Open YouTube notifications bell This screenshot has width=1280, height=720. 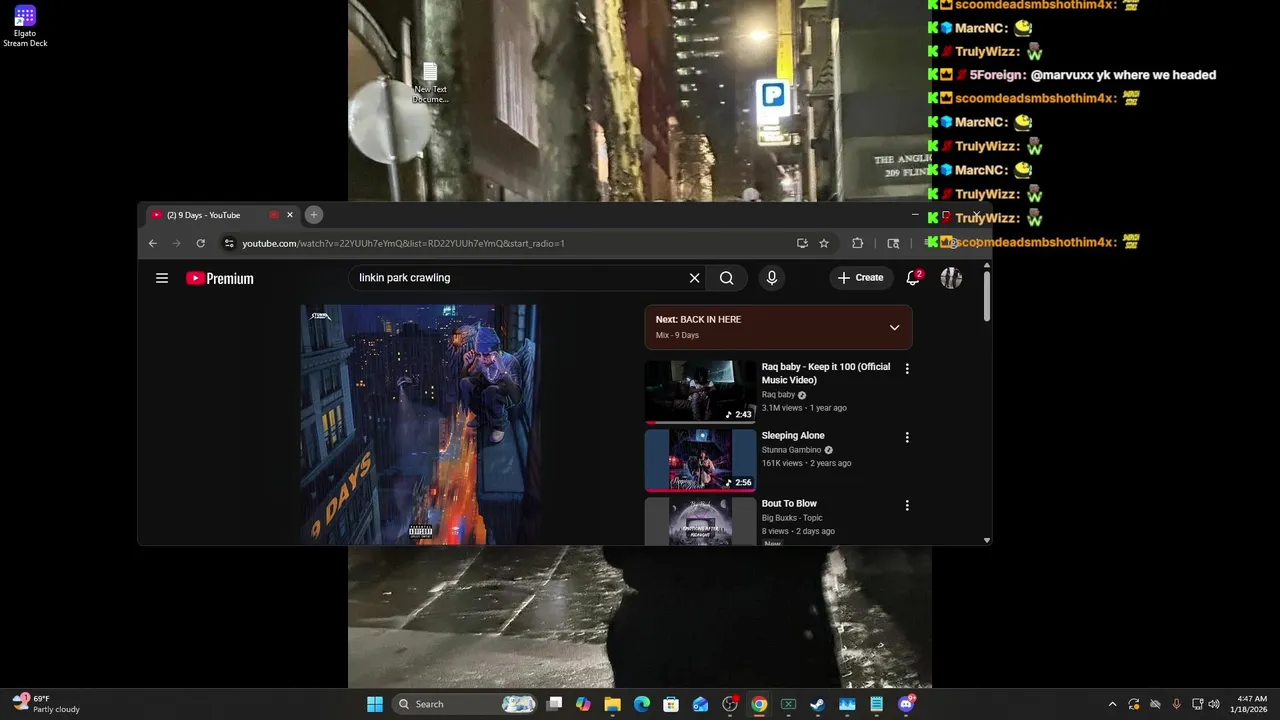tap(913, 278)
